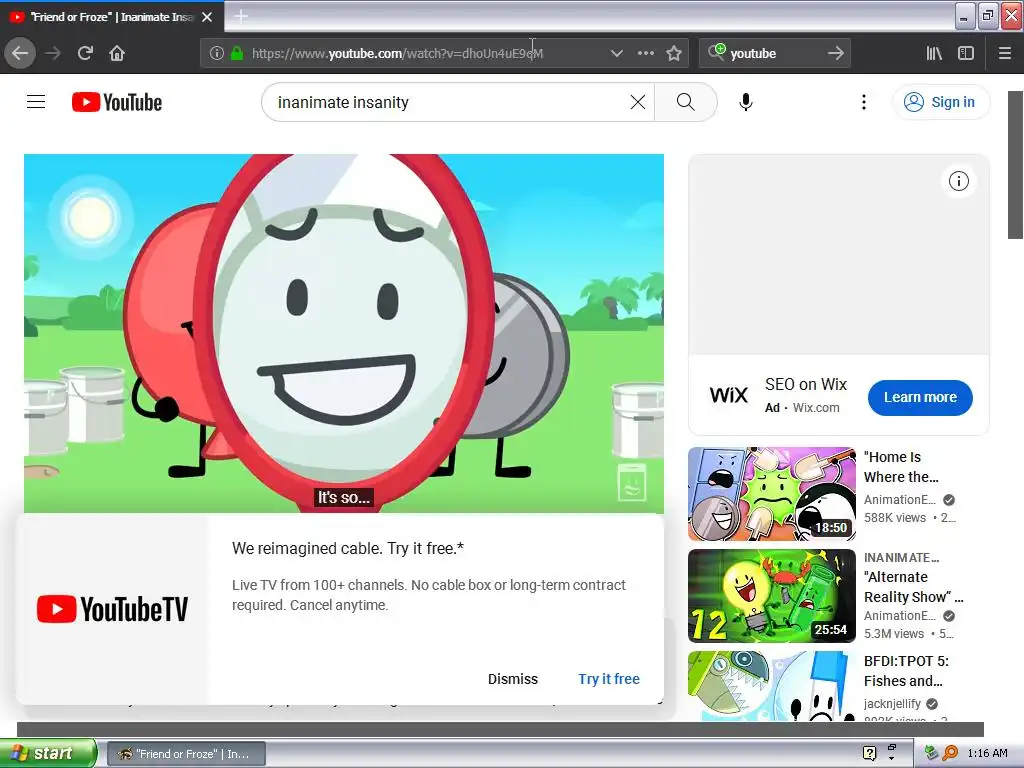Select Firefox taskbar button 'Friend or Froze'
Viewport: 1024px width, 768px height.
click(186, 754)
